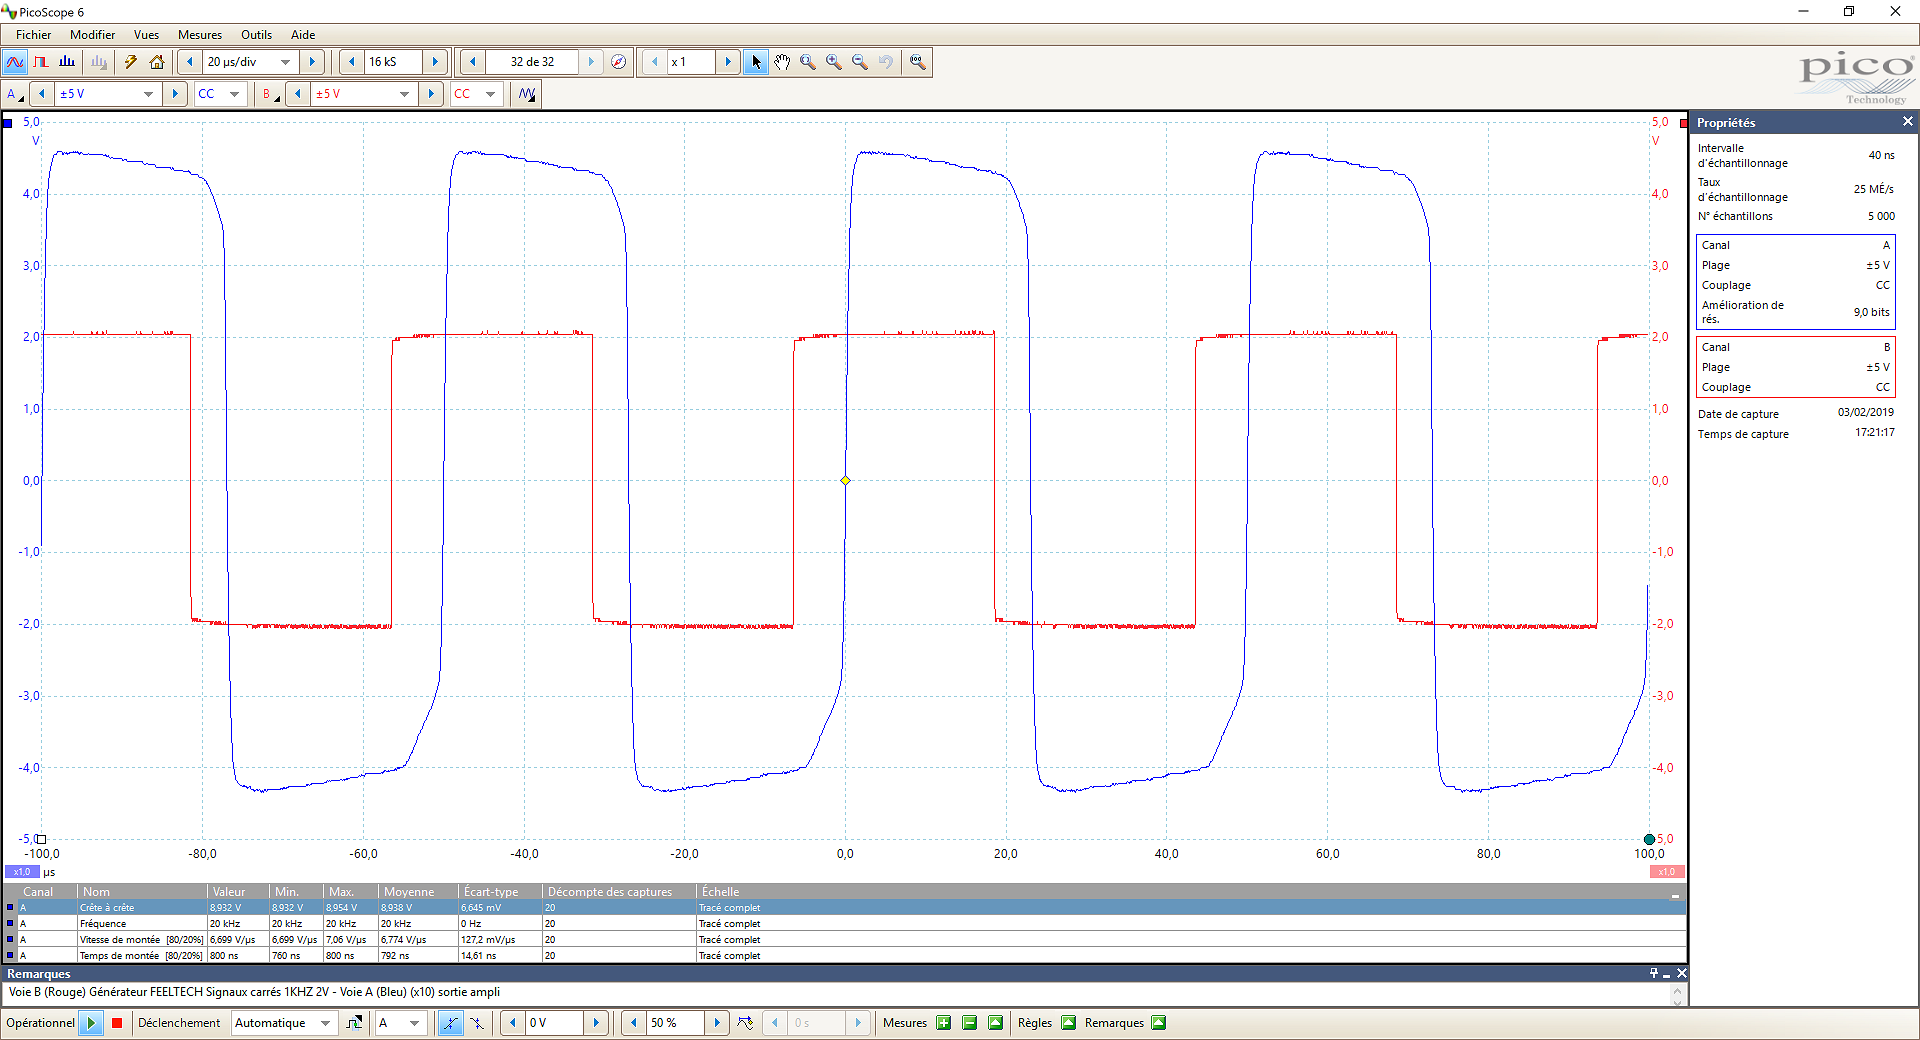Image resolution: width=1920 pixels, height=1040 pixels.
Task: Click channel A x1,0 axis scale button
Action: [22, 872]
